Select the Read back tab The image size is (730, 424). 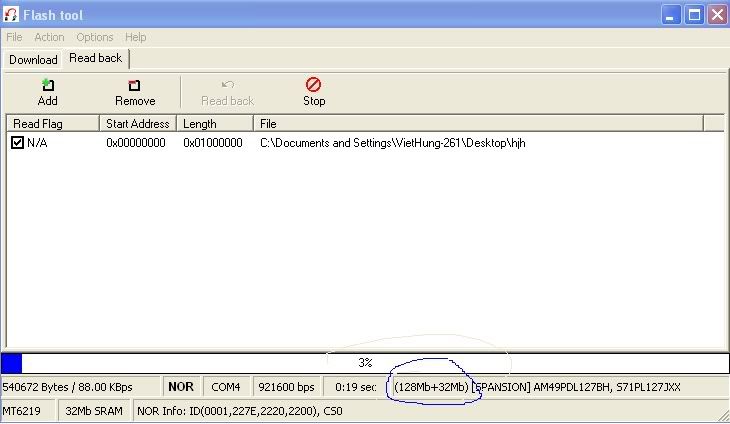(x=95, y=58)
